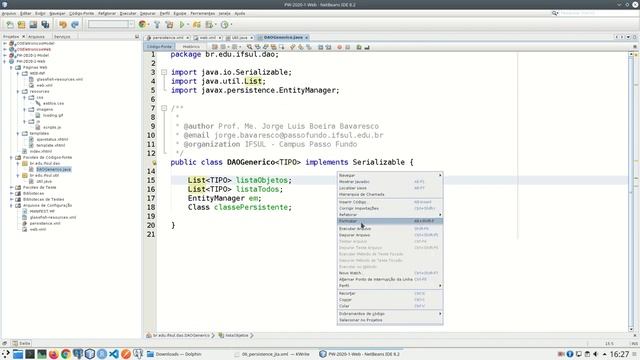Click the volume icon in system tray
Screen dimensions: 640x360
click(596, 354)
